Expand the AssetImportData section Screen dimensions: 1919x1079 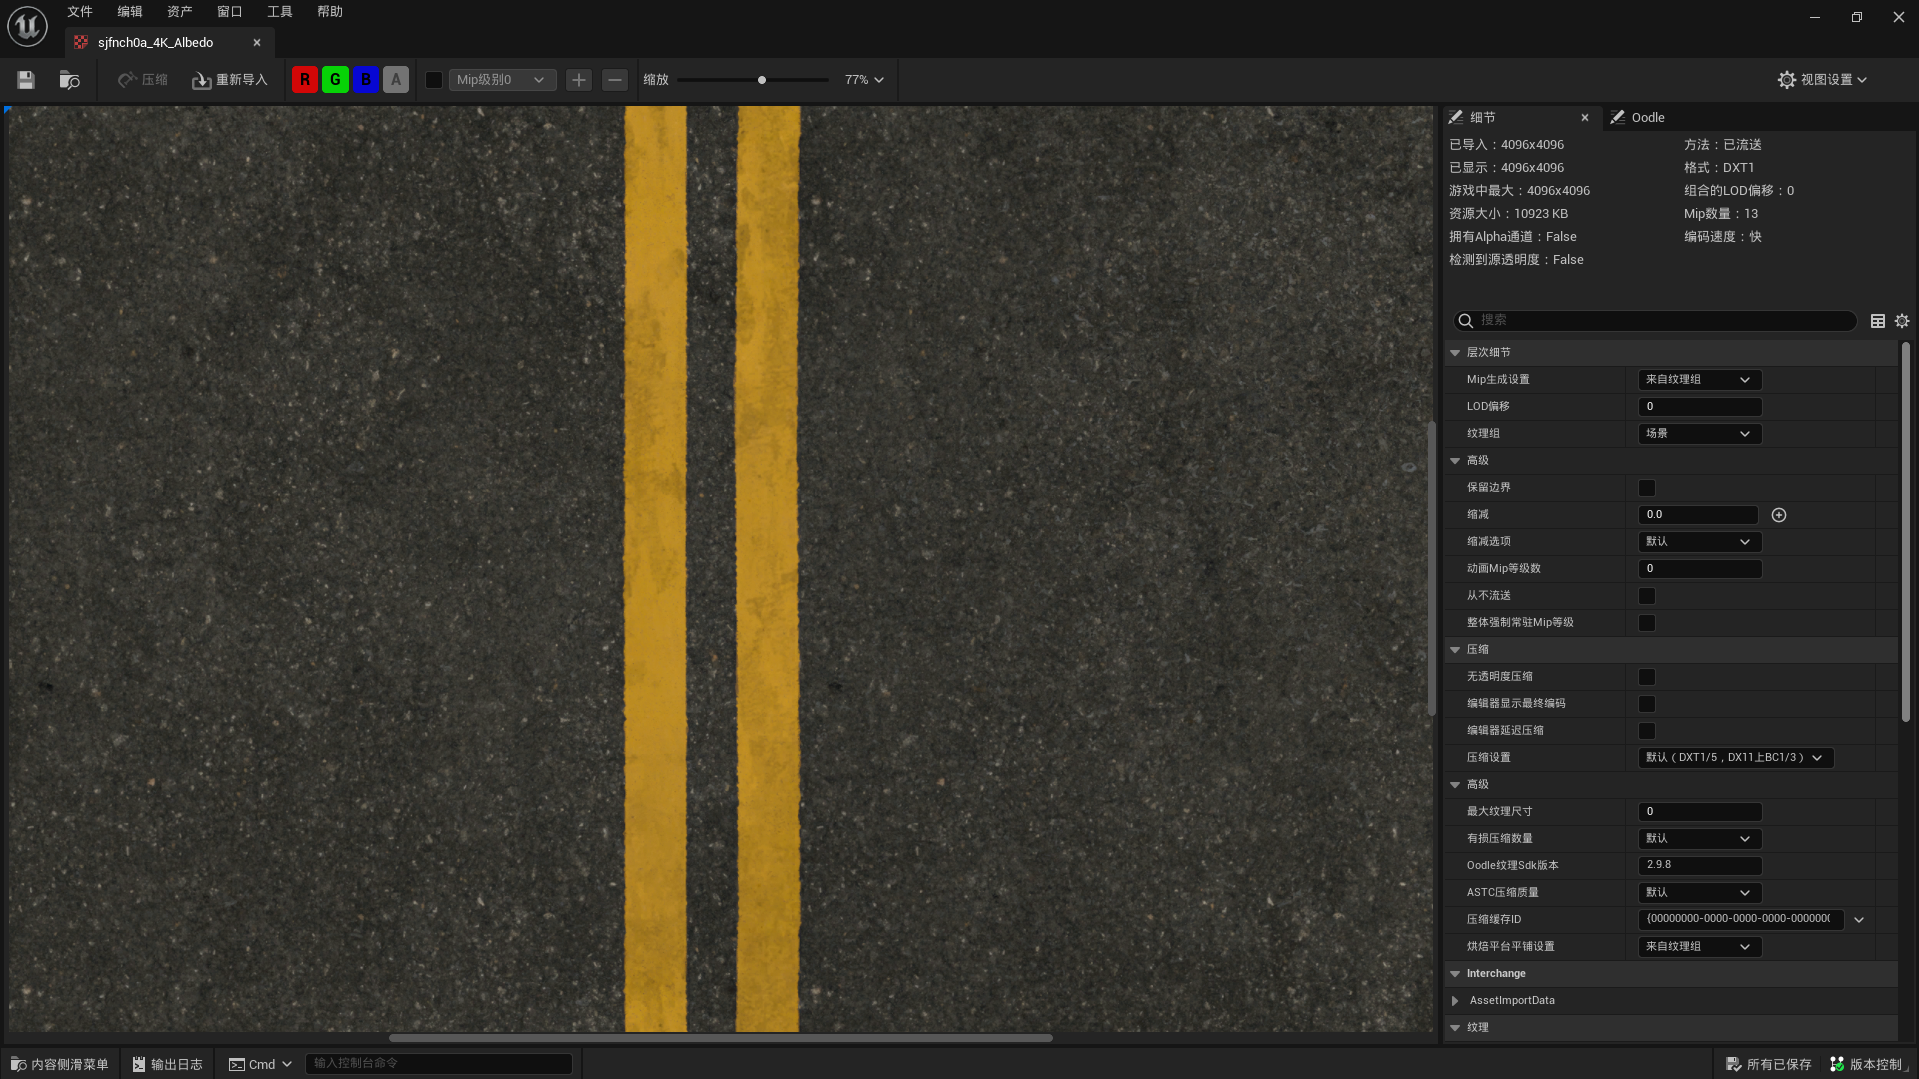coord(1456,1001)
